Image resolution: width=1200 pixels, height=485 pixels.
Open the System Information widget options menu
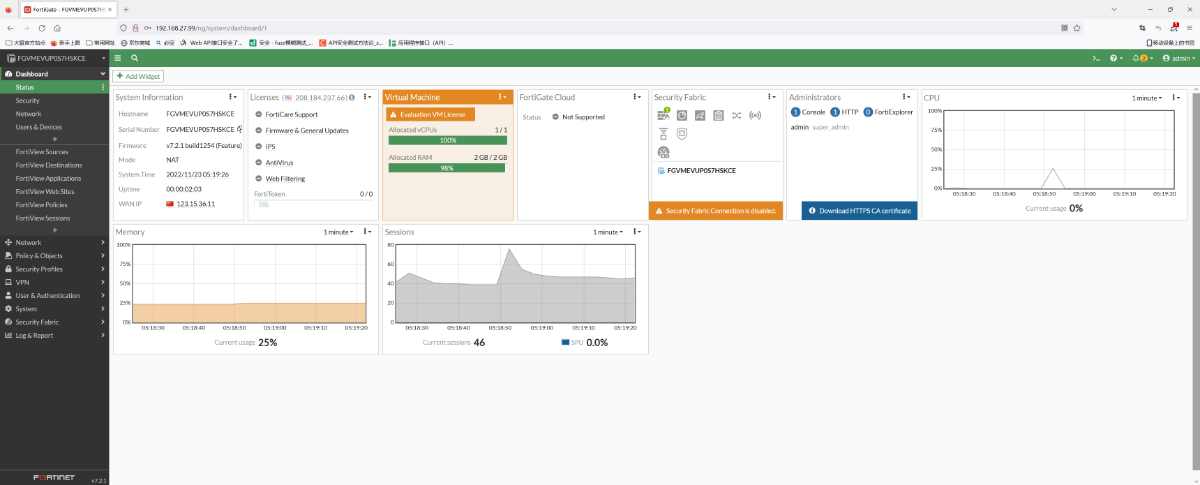click(233, 97)
